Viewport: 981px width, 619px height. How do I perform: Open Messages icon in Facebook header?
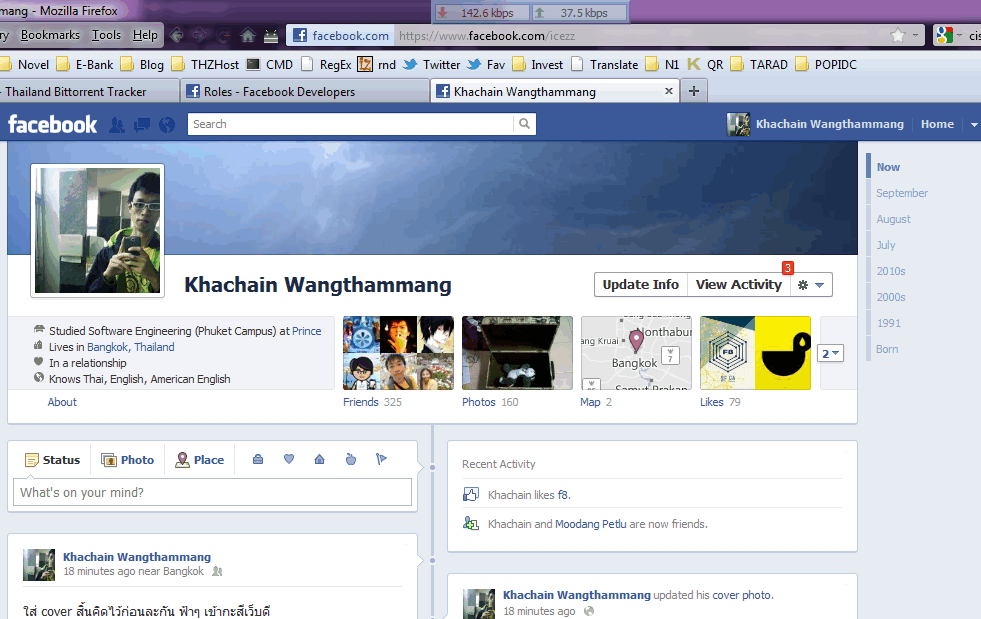(x=142, y=125)
